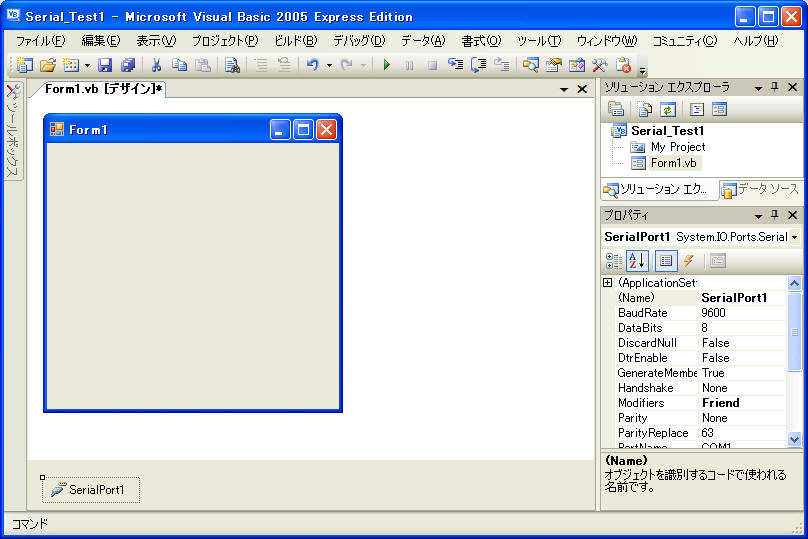Click the Save All icon
808x539 pixels.
click(x=127, y=65)
